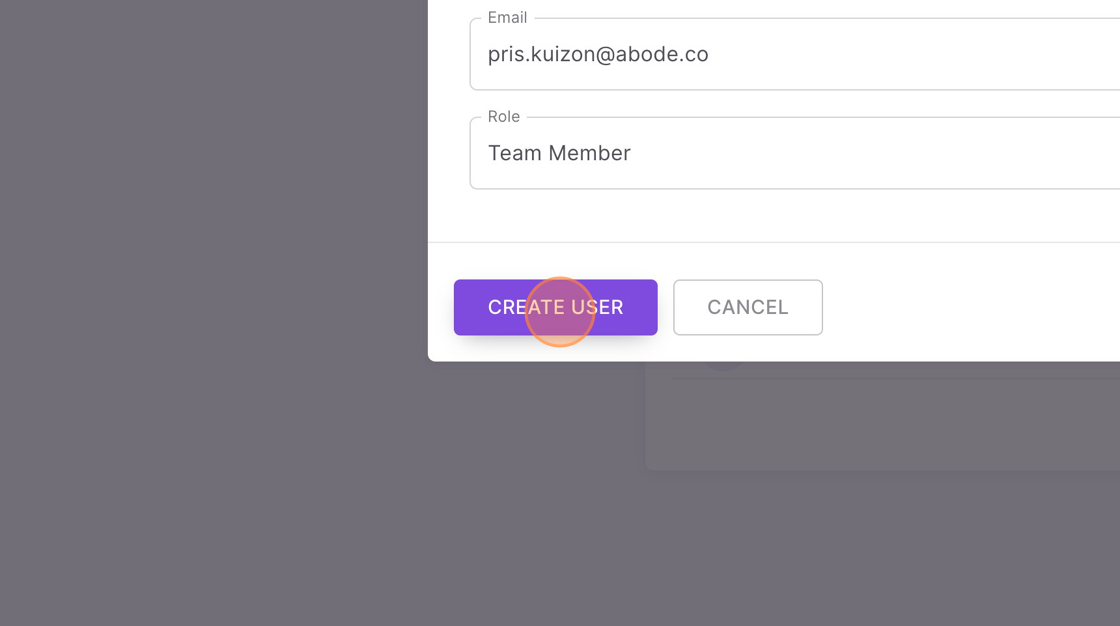Dismiss dialog via dimmed backdrop on left
Screen dimensions: 1120x626
pyautogui.click(x=214, y=286)
